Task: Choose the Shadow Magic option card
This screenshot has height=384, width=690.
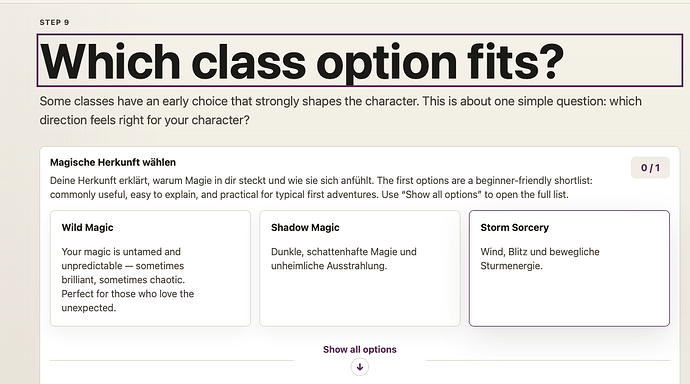Action: coord(360,268)
